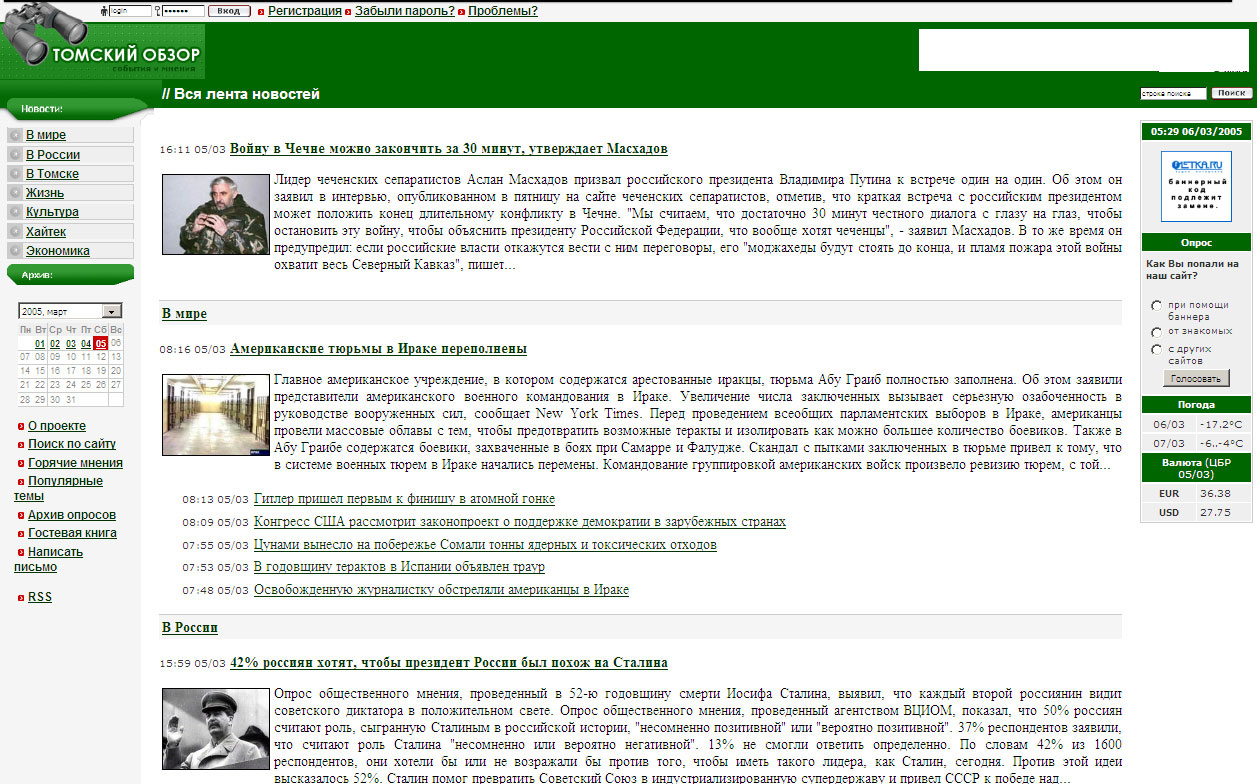
Task: Click the user icon beside login field
Action: click(x=106, y=11)
